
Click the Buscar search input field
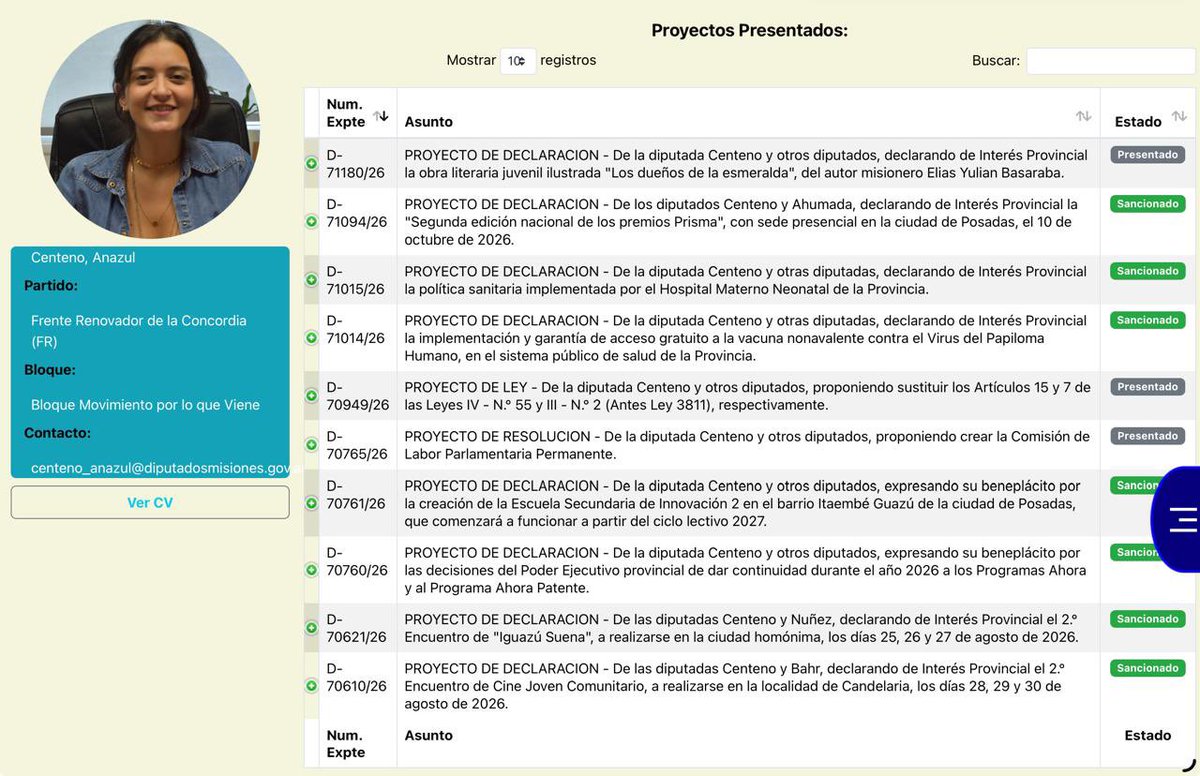click(1110, 61)
